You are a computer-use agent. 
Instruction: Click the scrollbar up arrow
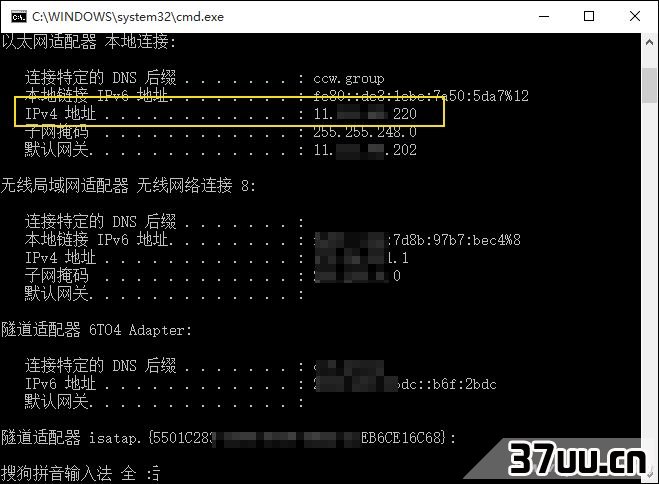click(x=649, y=42)
